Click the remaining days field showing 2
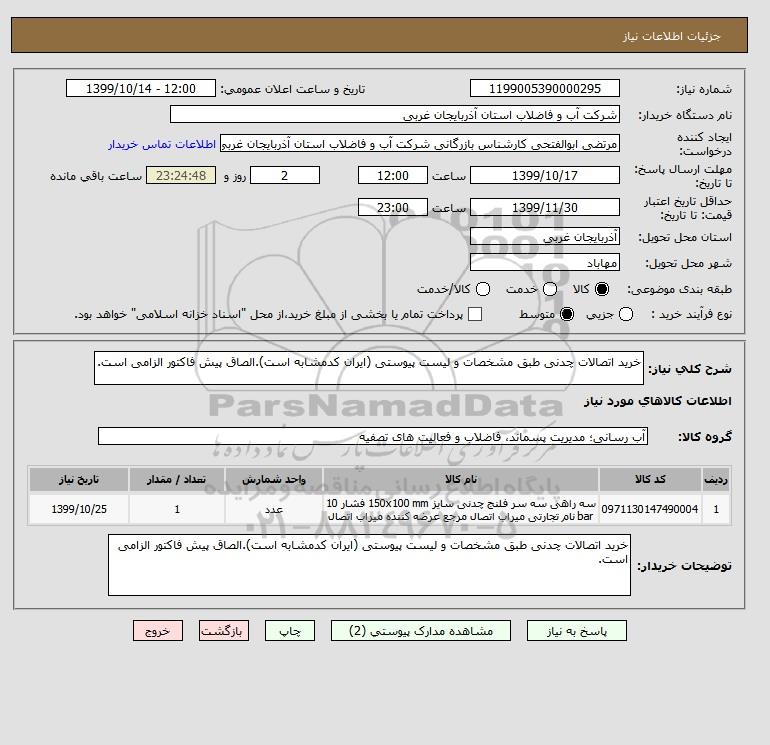The height and width of the screenshot is (745, 770). pos(285,175)
